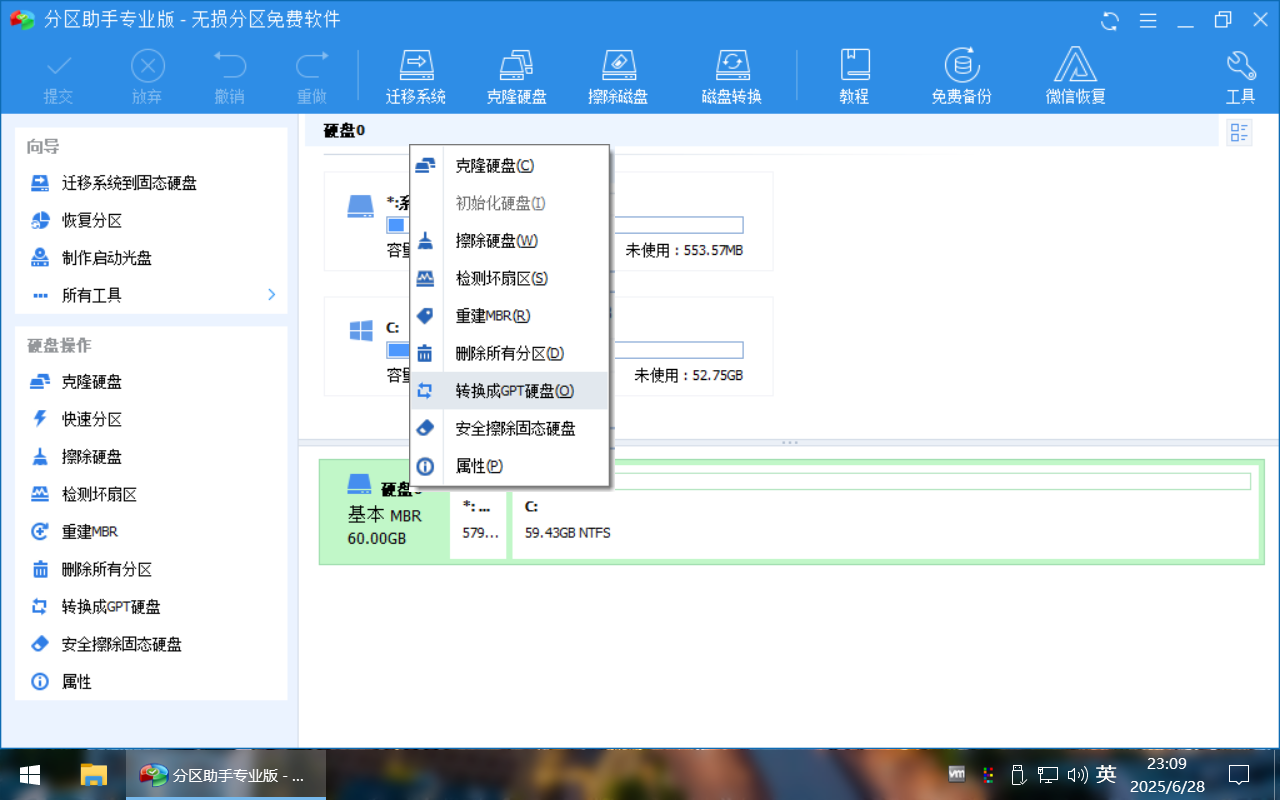Select the 擦除磁盘 toolbar icon
The width and height of the screenshot is (1280, 800).
click(x=618, y=76)
